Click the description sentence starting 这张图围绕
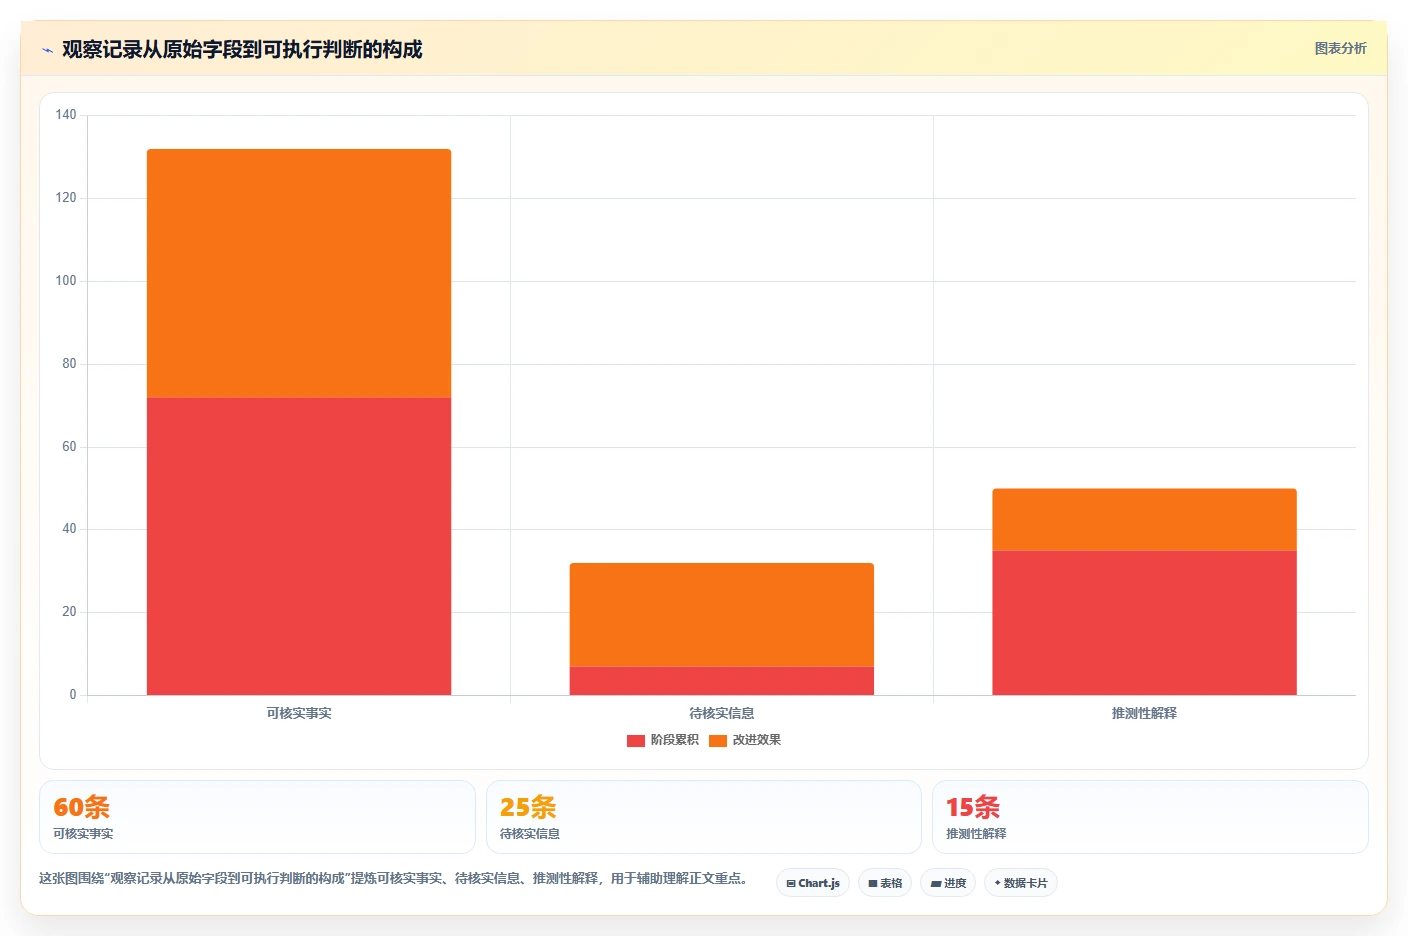The image size is (1408, 936). [394, 878]
